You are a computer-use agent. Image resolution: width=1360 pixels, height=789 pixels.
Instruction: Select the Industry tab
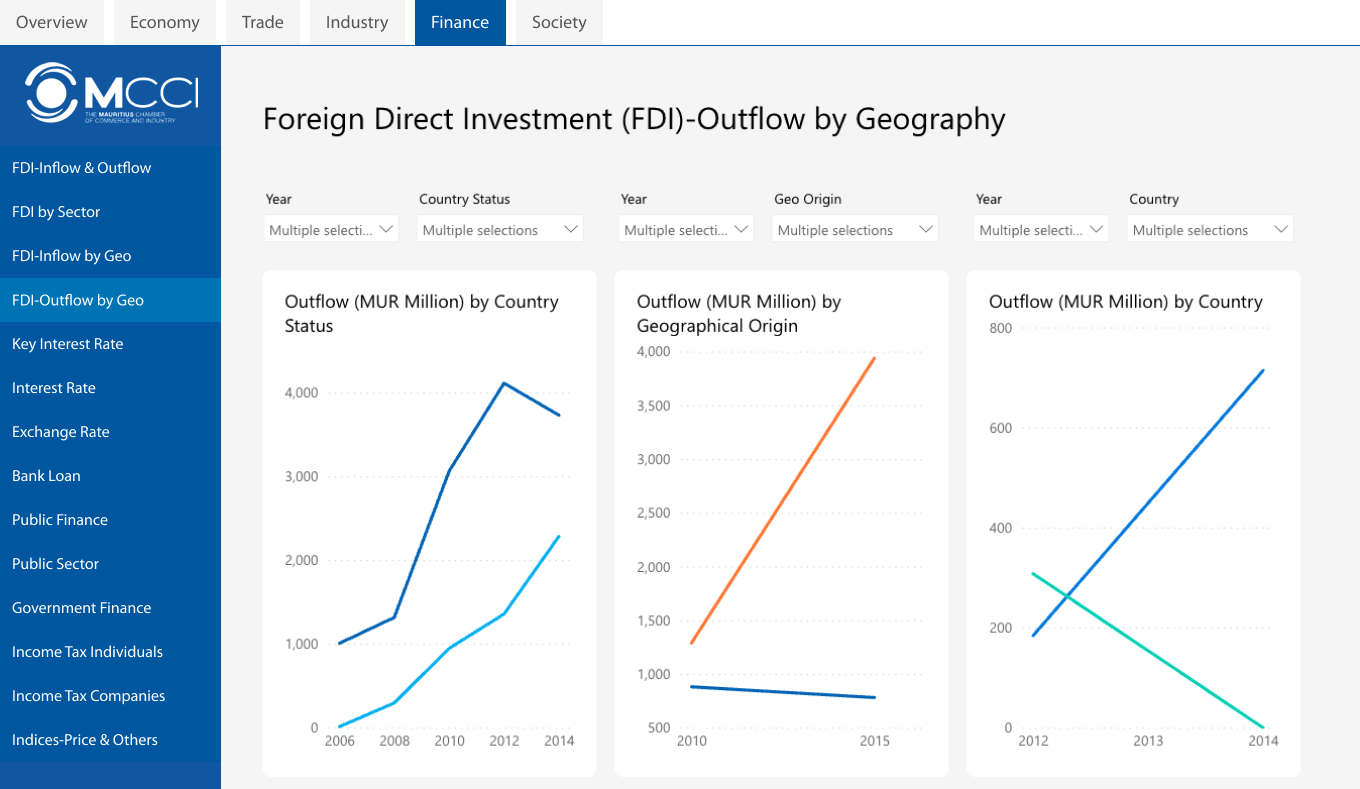pyautogui.click(x=357, y=22)
